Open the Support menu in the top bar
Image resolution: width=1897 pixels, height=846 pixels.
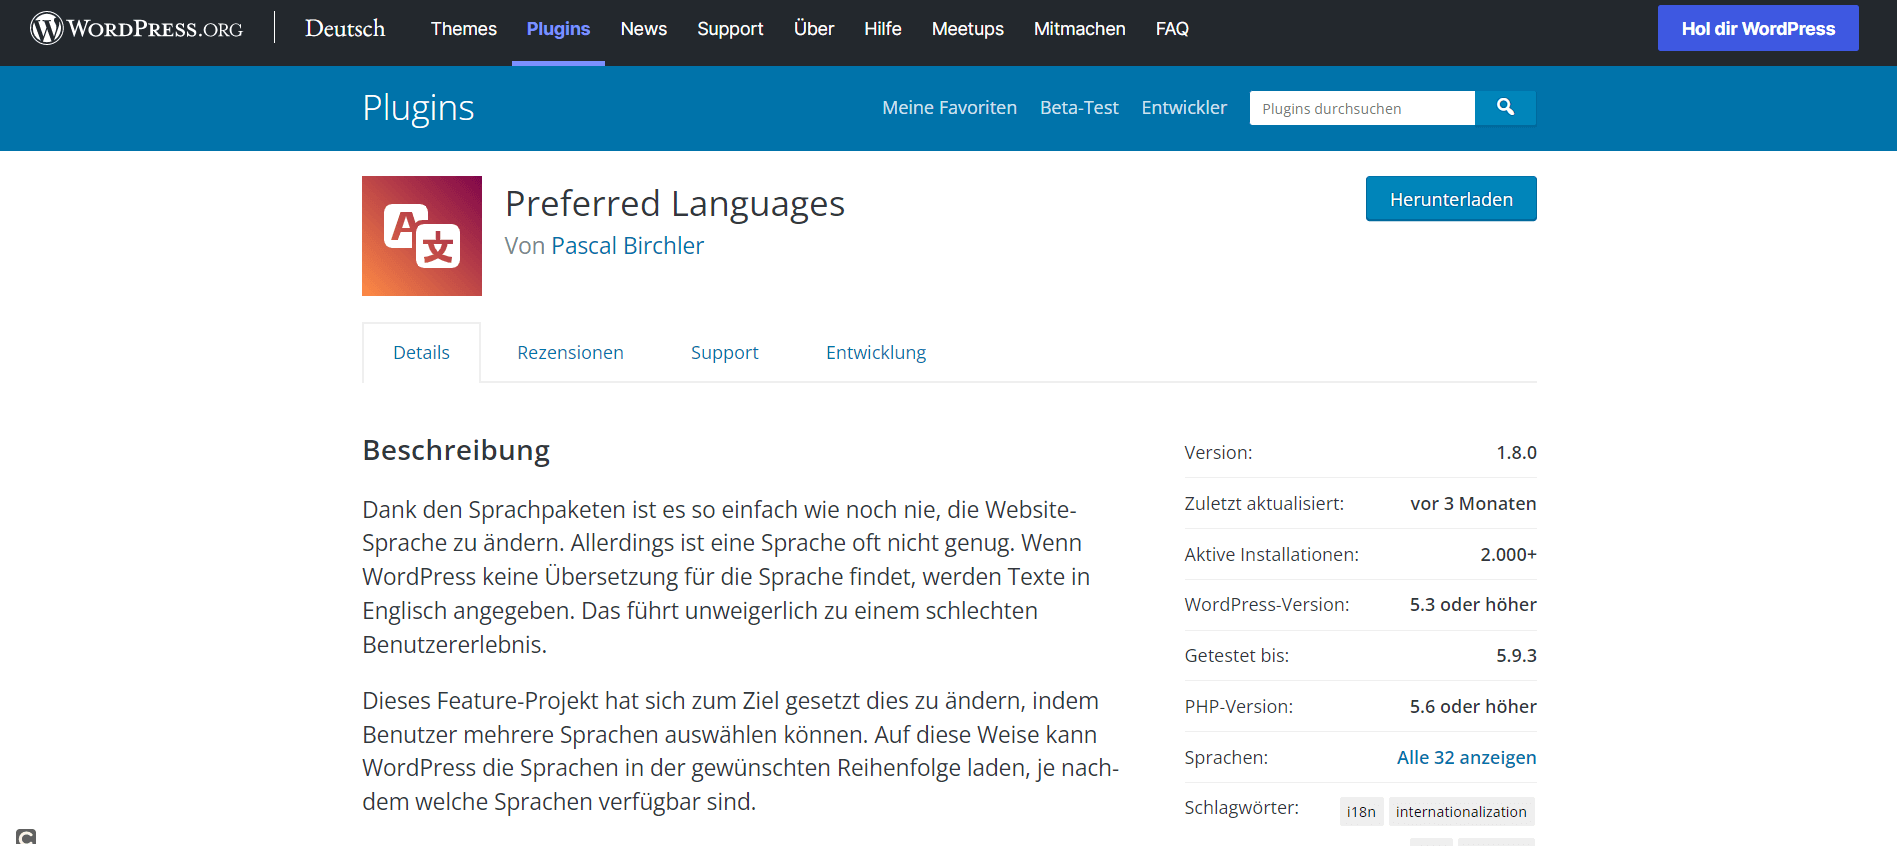point(730,29)
